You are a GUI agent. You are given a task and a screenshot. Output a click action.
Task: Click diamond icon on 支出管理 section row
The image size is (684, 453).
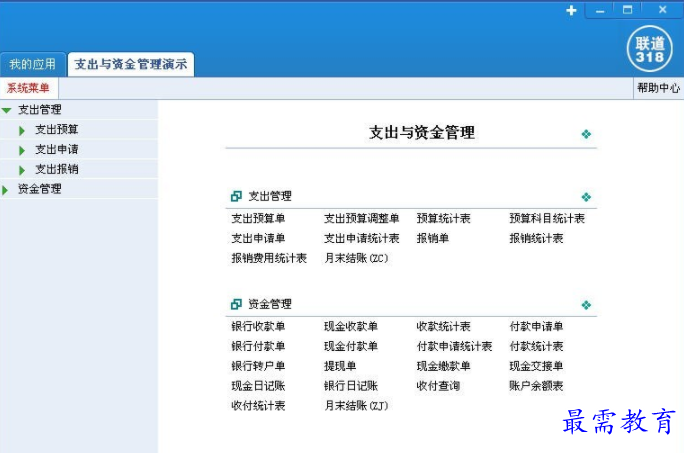click(x=586, y=197)
